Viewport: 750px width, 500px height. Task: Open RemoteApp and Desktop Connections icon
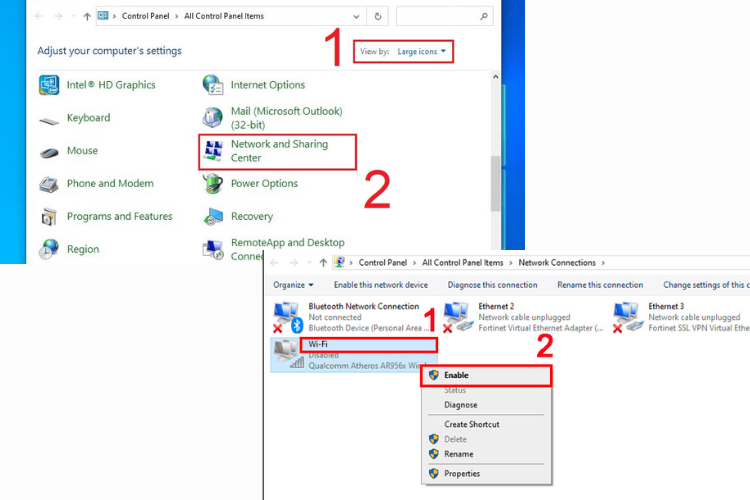coord(213,249)
